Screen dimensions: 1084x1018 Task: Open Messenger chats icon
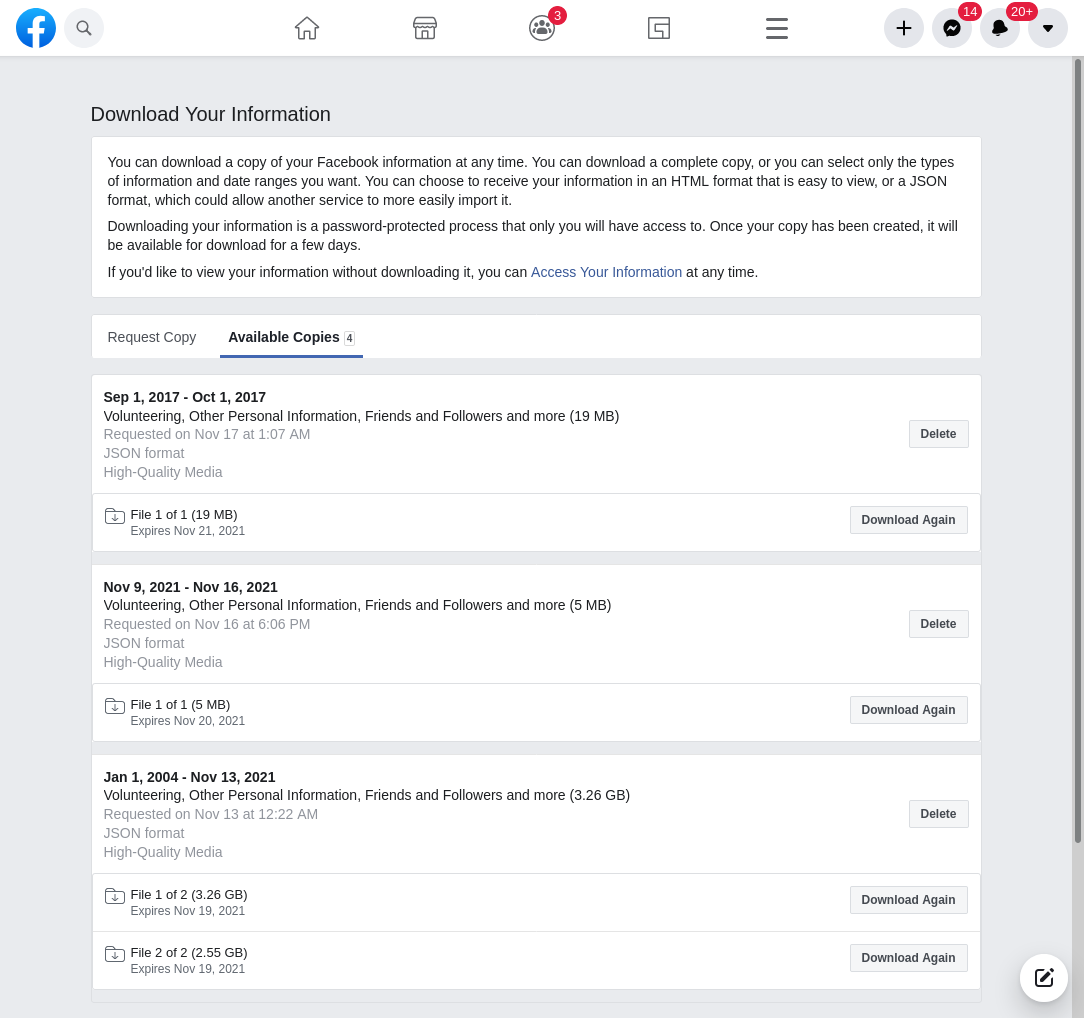click(952, 28)
